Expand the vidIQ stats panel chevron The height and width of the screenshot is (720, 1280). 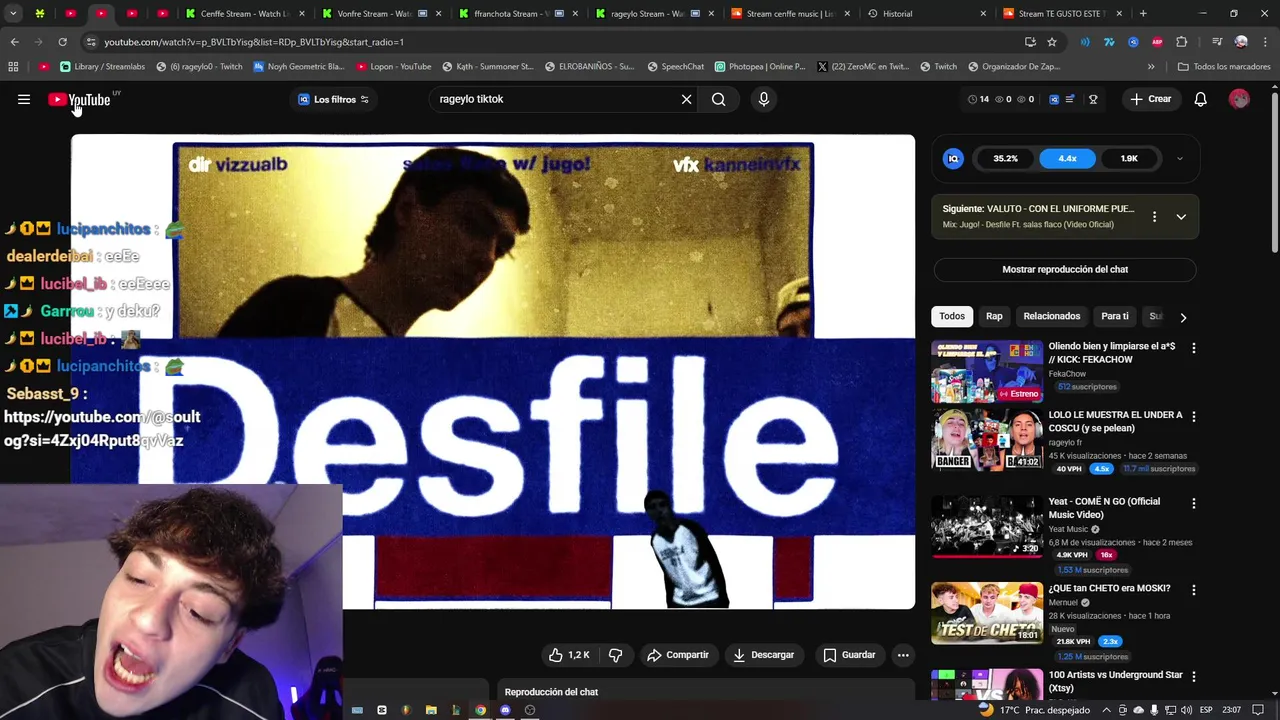[x=1179, y=158]
